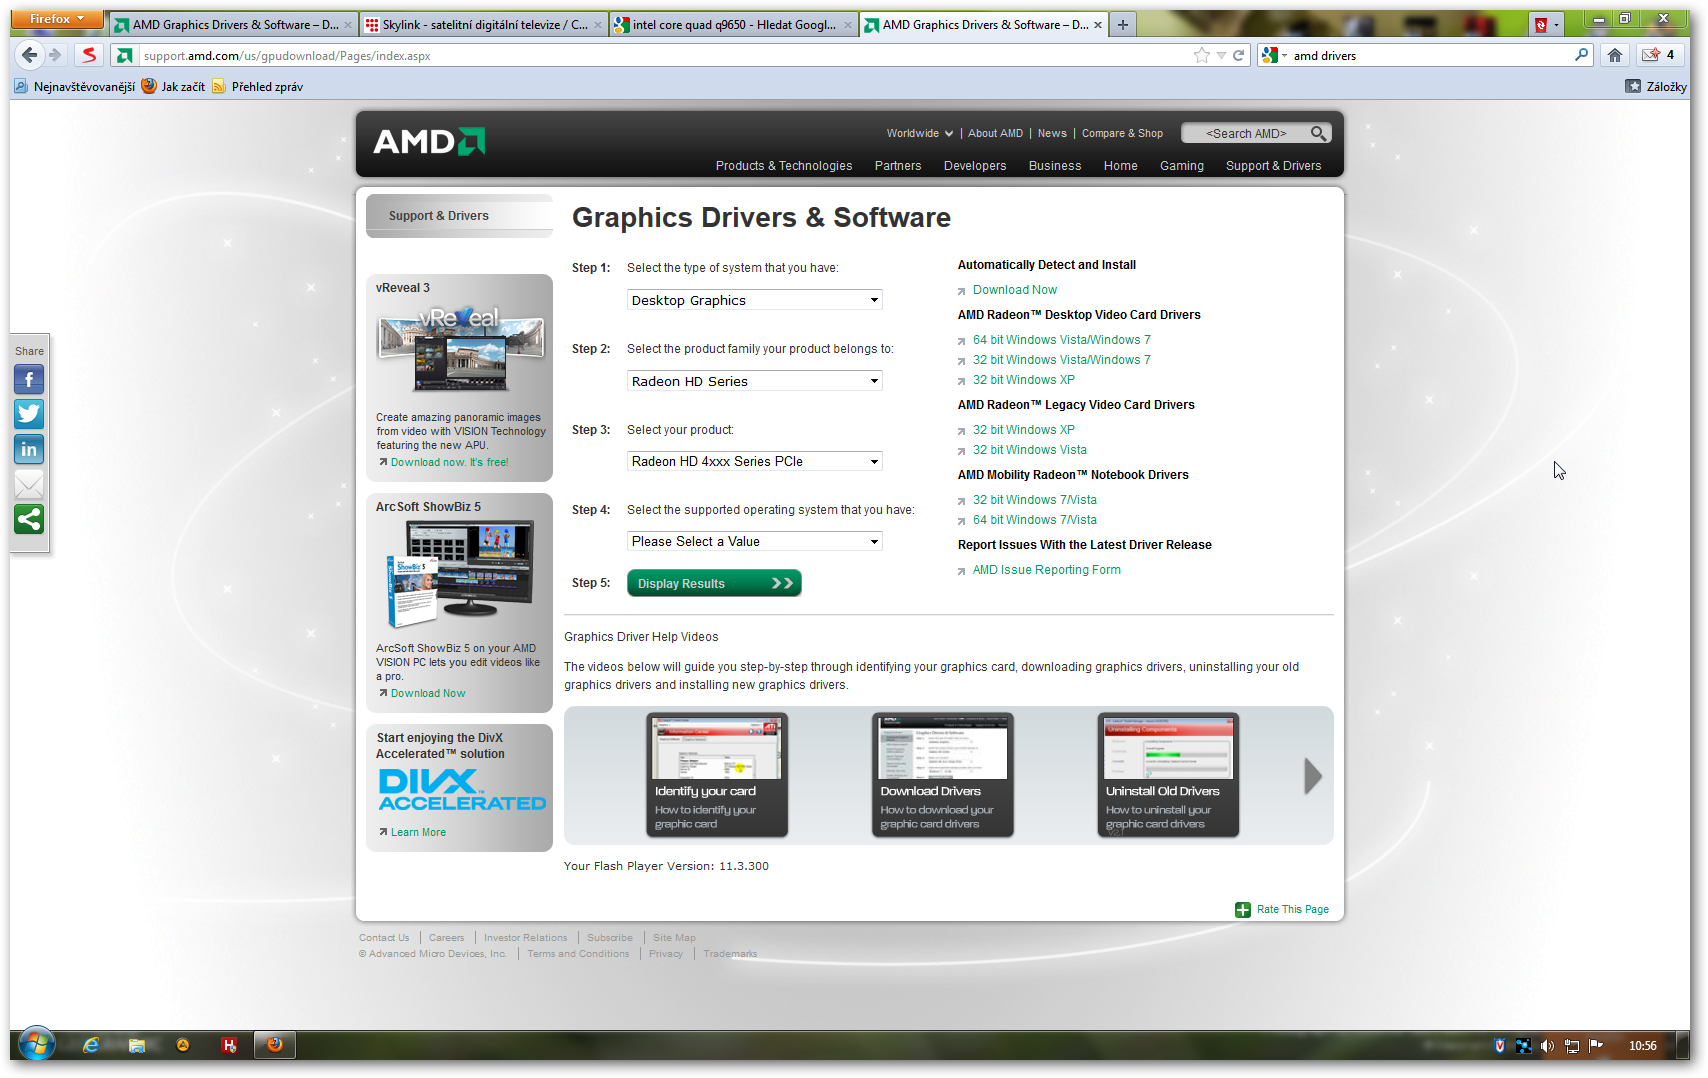Open the operating system Please Select dropdown
This screenshot has height=1078, width=1708.
(x=755, y=541)
